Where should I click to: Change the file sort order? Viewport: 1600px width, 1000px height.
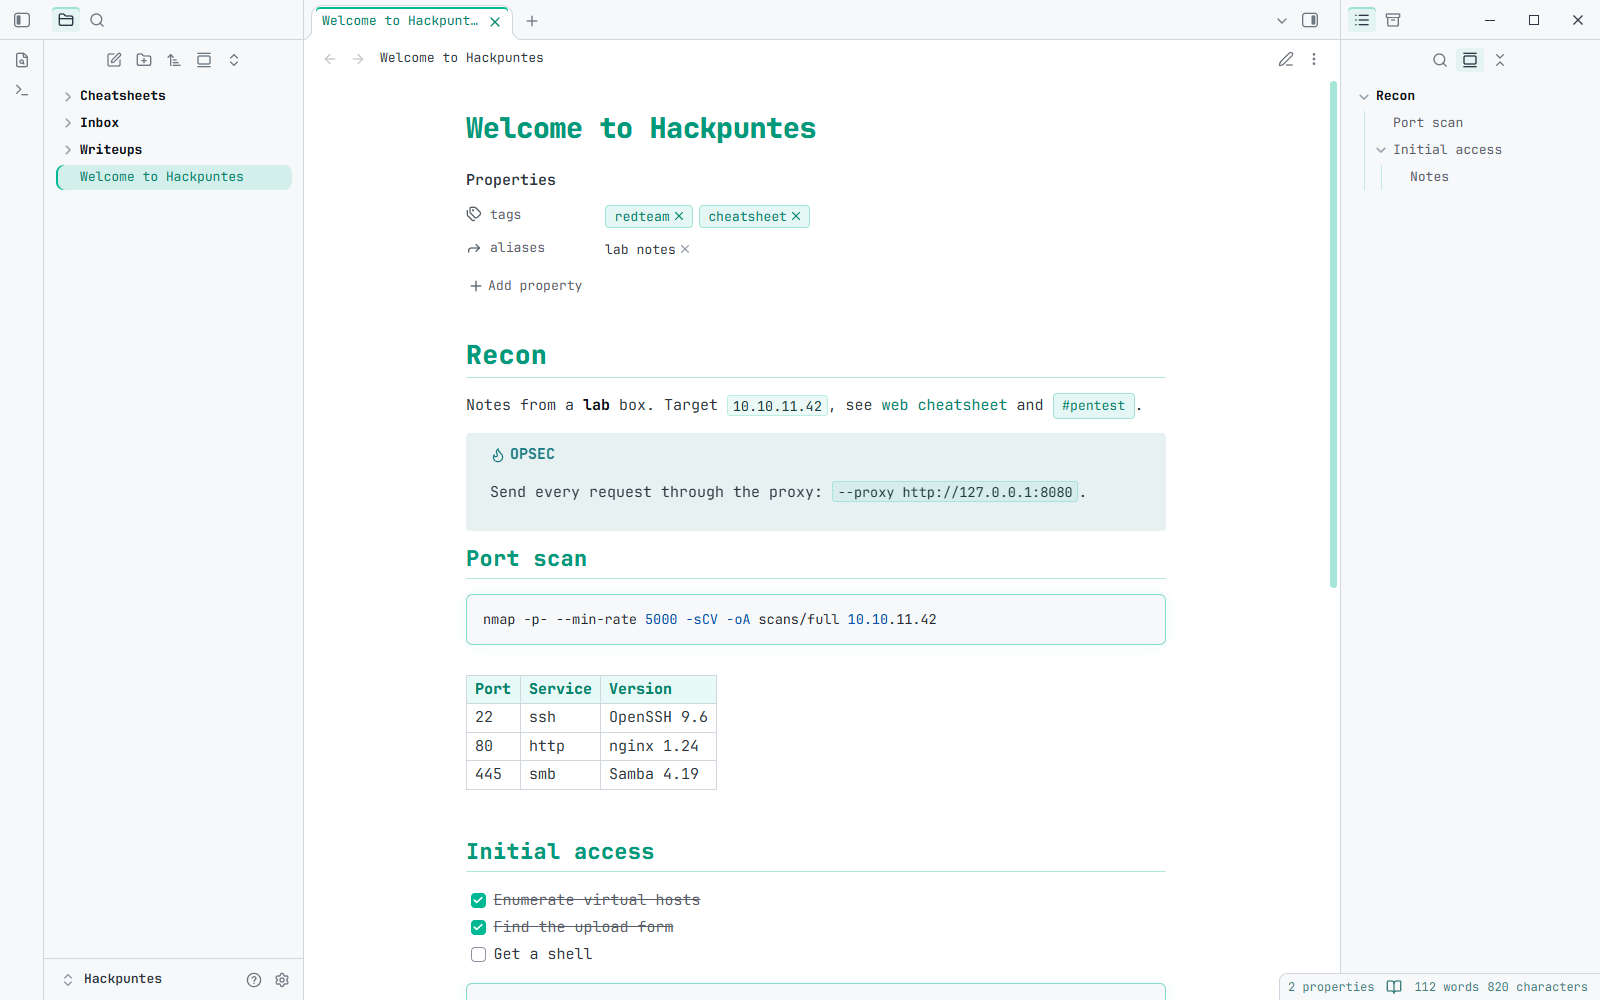pos(174,60)
